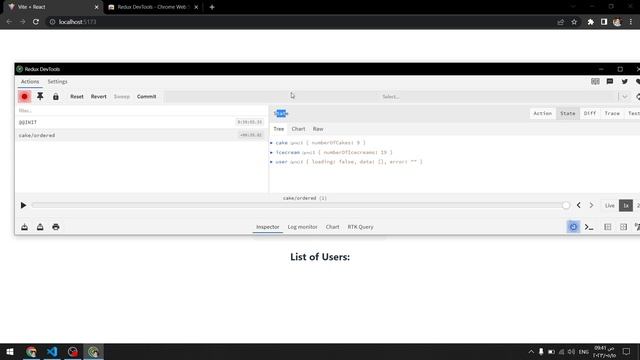Switch to the State inspector tab
The height and width of the screenshot is (360, 640).
click(567, 113)
